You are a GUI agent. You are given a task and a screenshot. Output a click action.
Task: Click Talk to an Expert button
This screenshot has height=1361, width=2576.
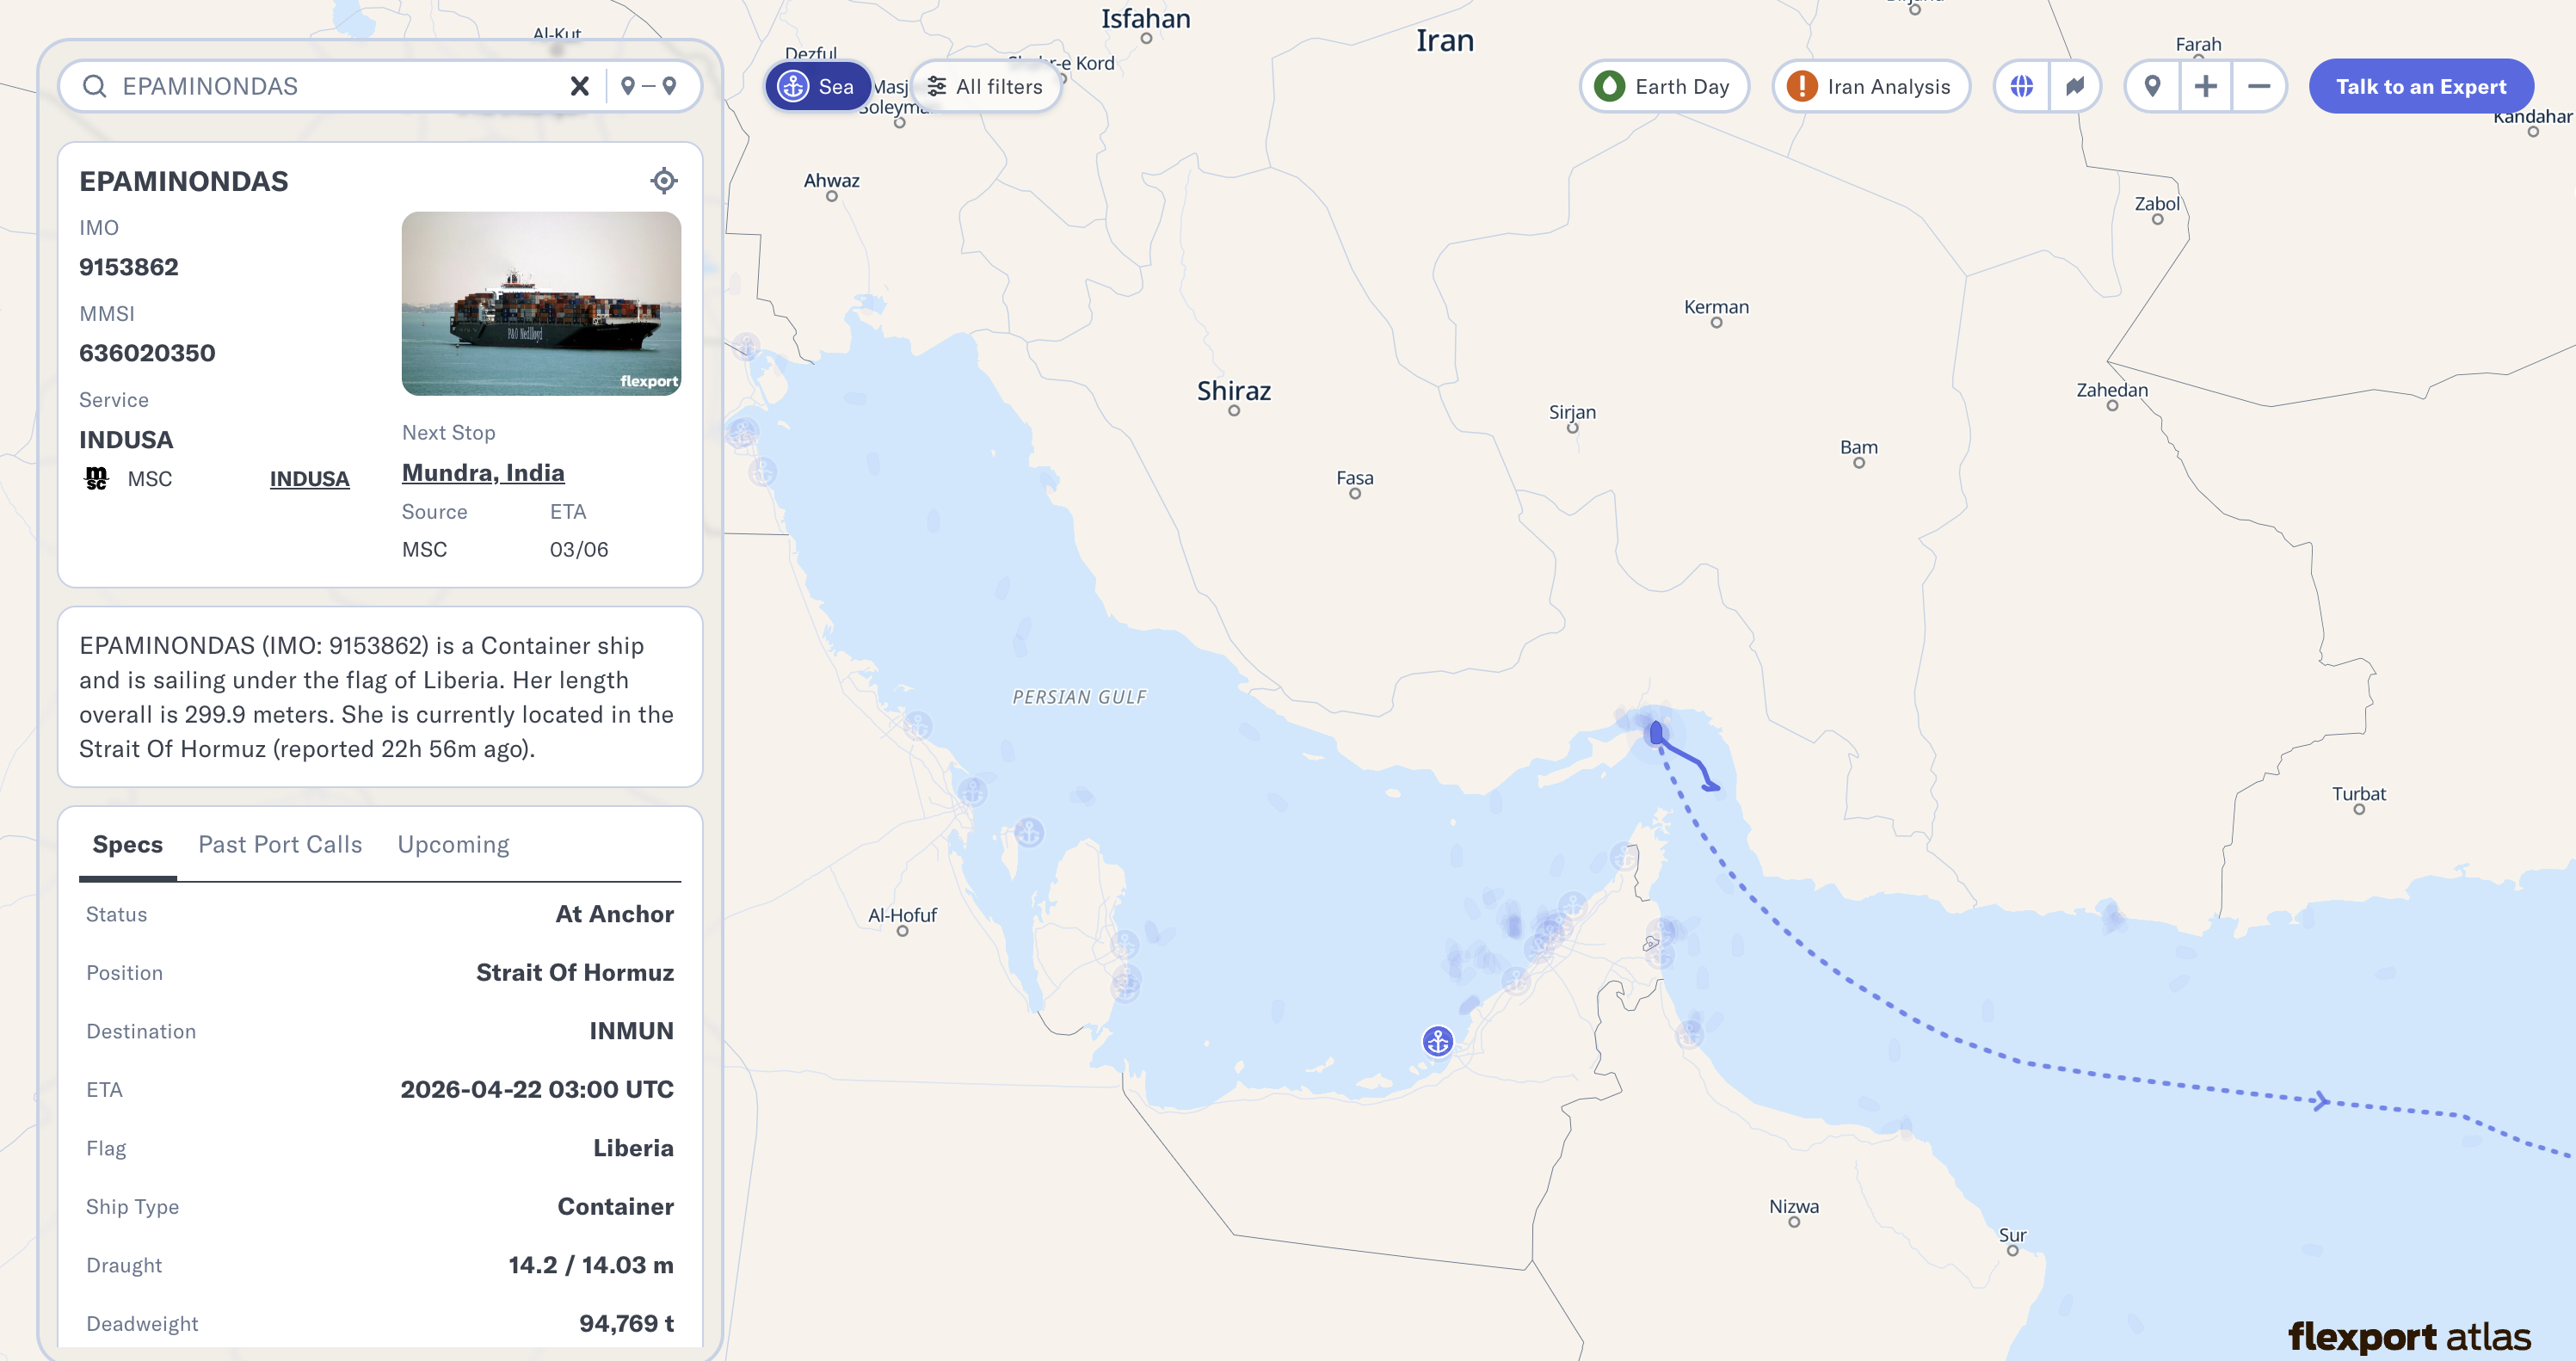click(2420, 86)
